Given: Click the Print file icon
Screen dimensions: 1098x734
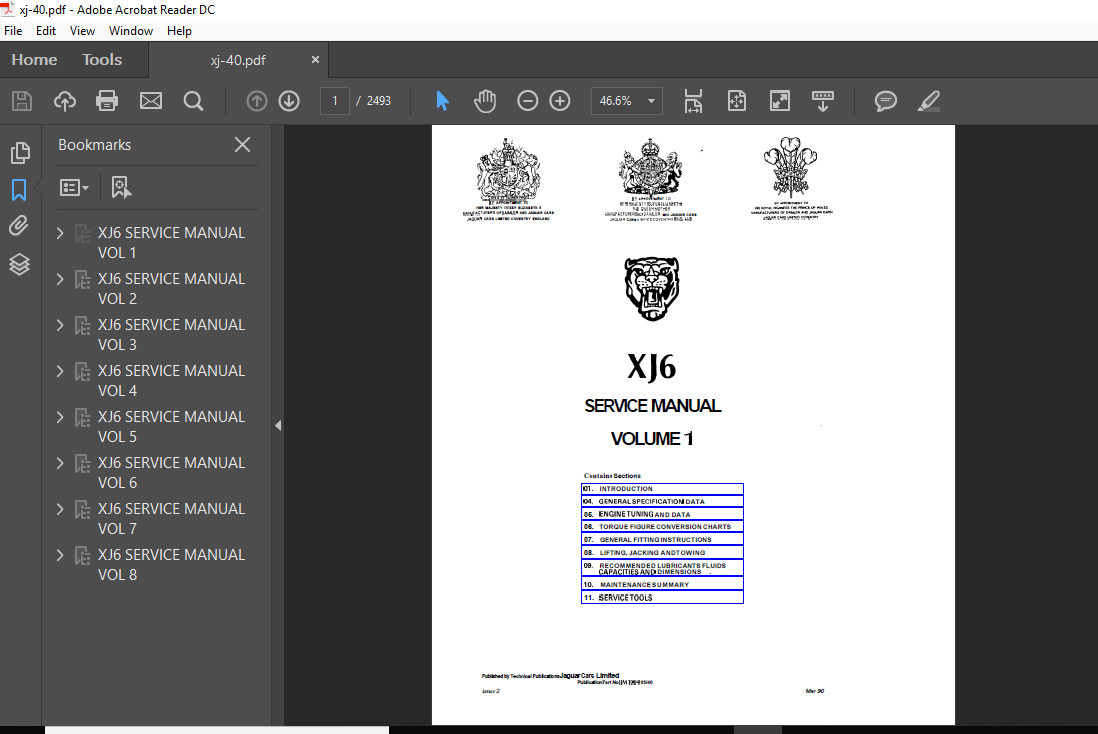Looking at the screenshot, I should [x=107, y=101].
